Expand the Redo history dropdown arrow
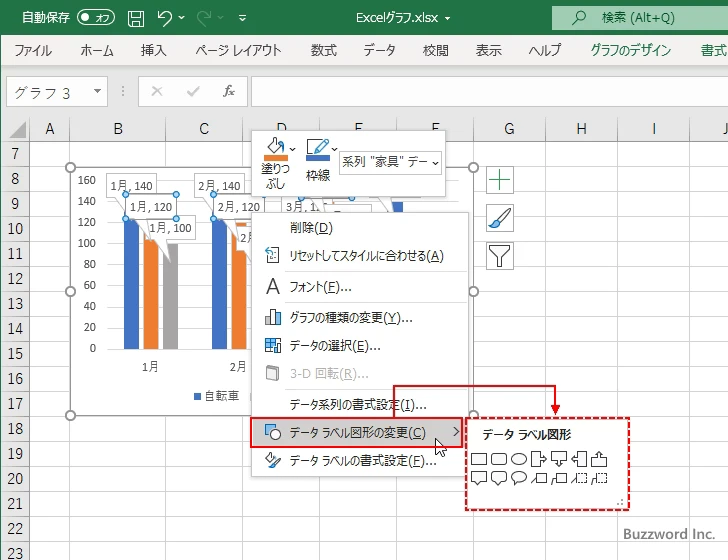This screenshot has height=560, width=728. 221,18
